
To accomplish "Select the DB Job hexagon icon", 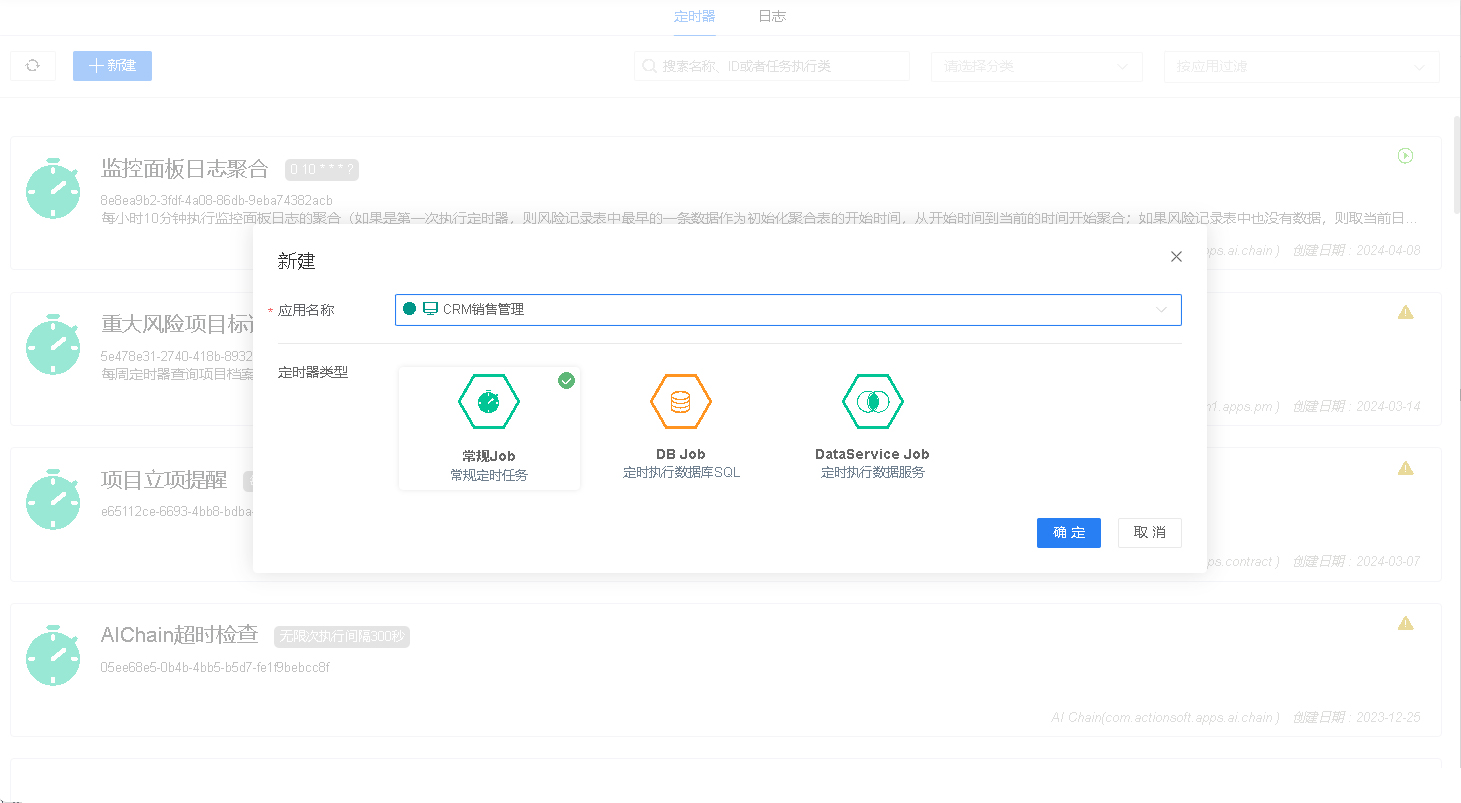I will point(680,402).
